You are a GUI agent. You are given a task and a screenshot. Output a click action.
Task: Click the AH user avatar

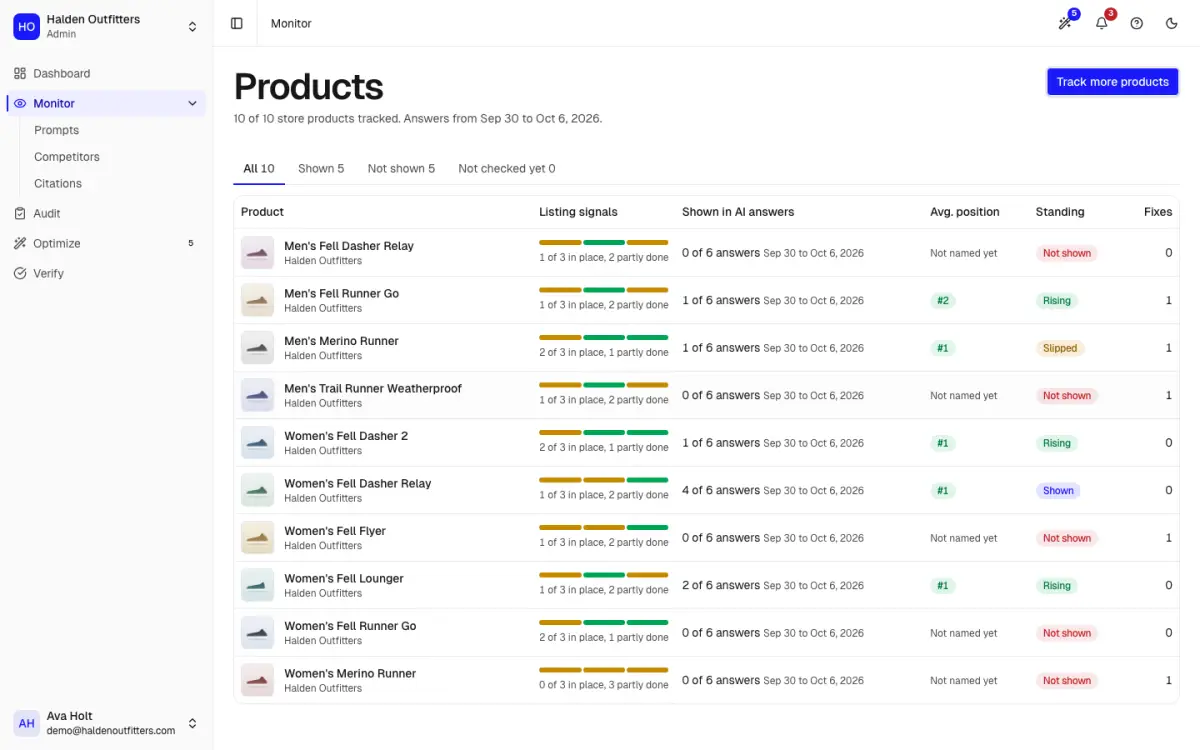tap(26, 723)
